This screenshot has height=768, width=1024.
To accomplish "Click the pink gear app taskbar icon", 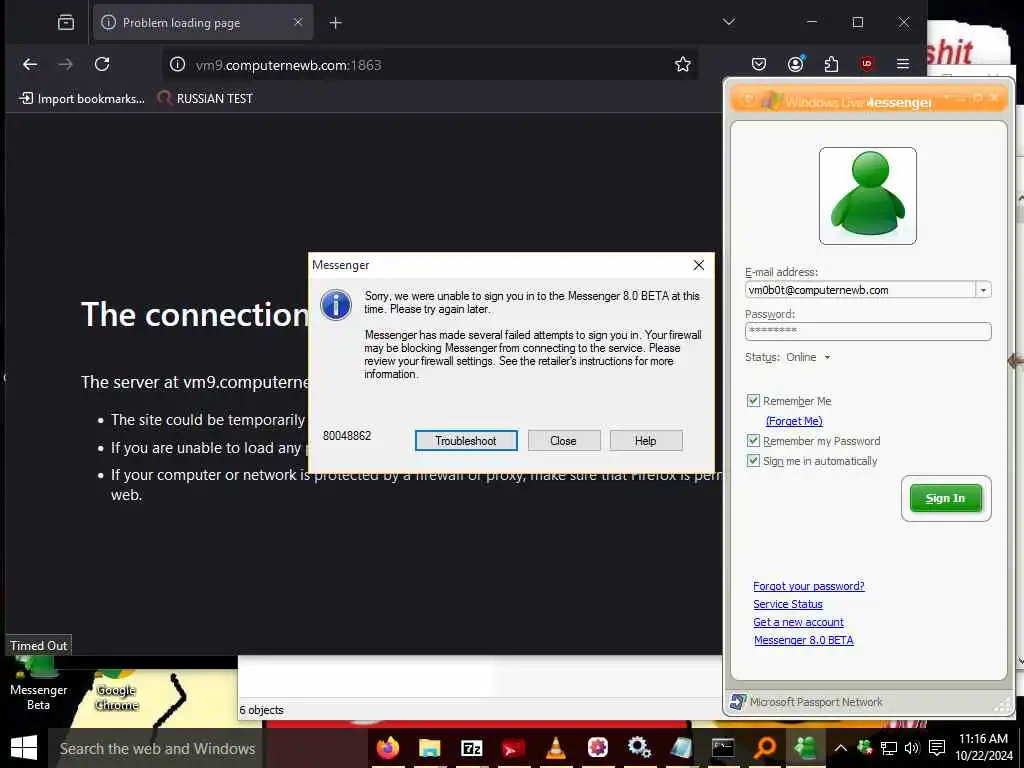I will [x=598, y=747].
